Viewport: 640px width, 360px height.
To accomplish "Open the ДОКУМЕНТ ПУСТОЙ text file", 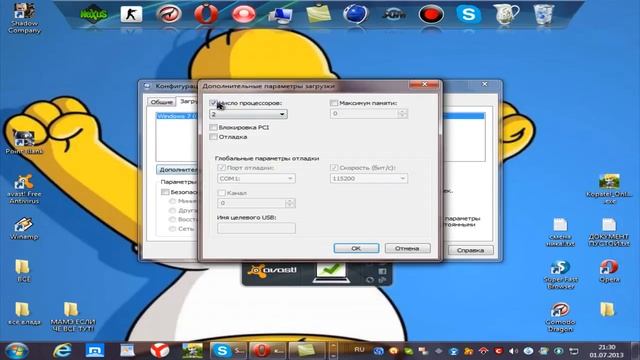I will click(609, 232).
